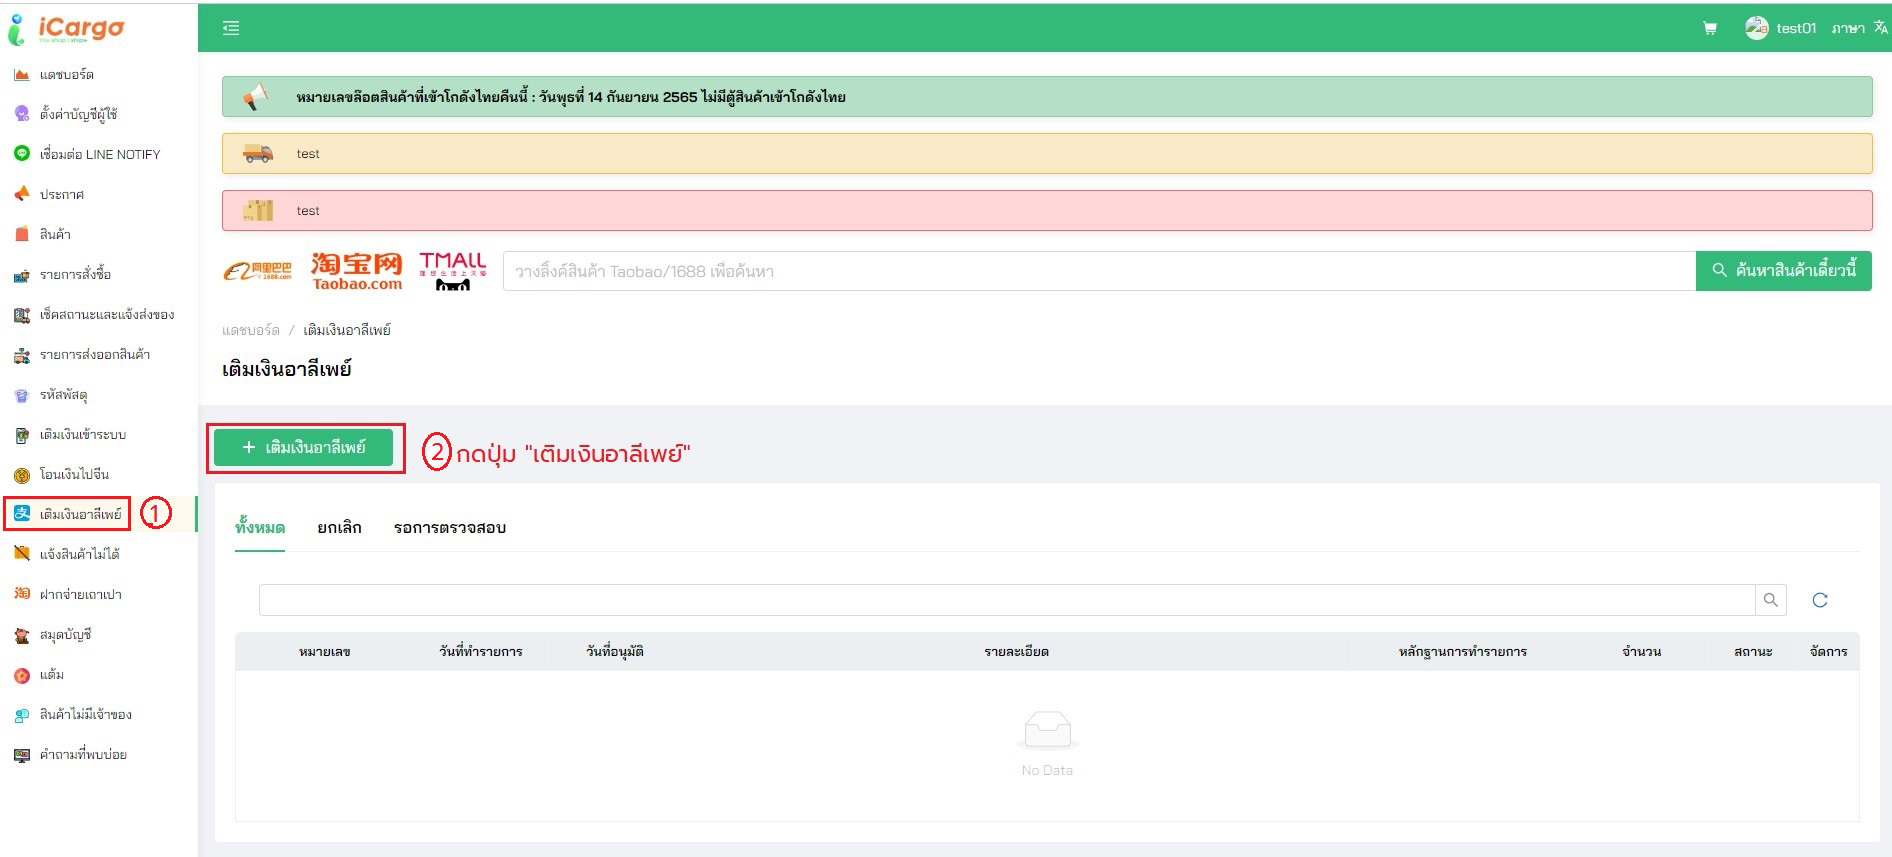
Task: Toggle the sidebar collapse hamburger icon
Action: coord(231,28)
